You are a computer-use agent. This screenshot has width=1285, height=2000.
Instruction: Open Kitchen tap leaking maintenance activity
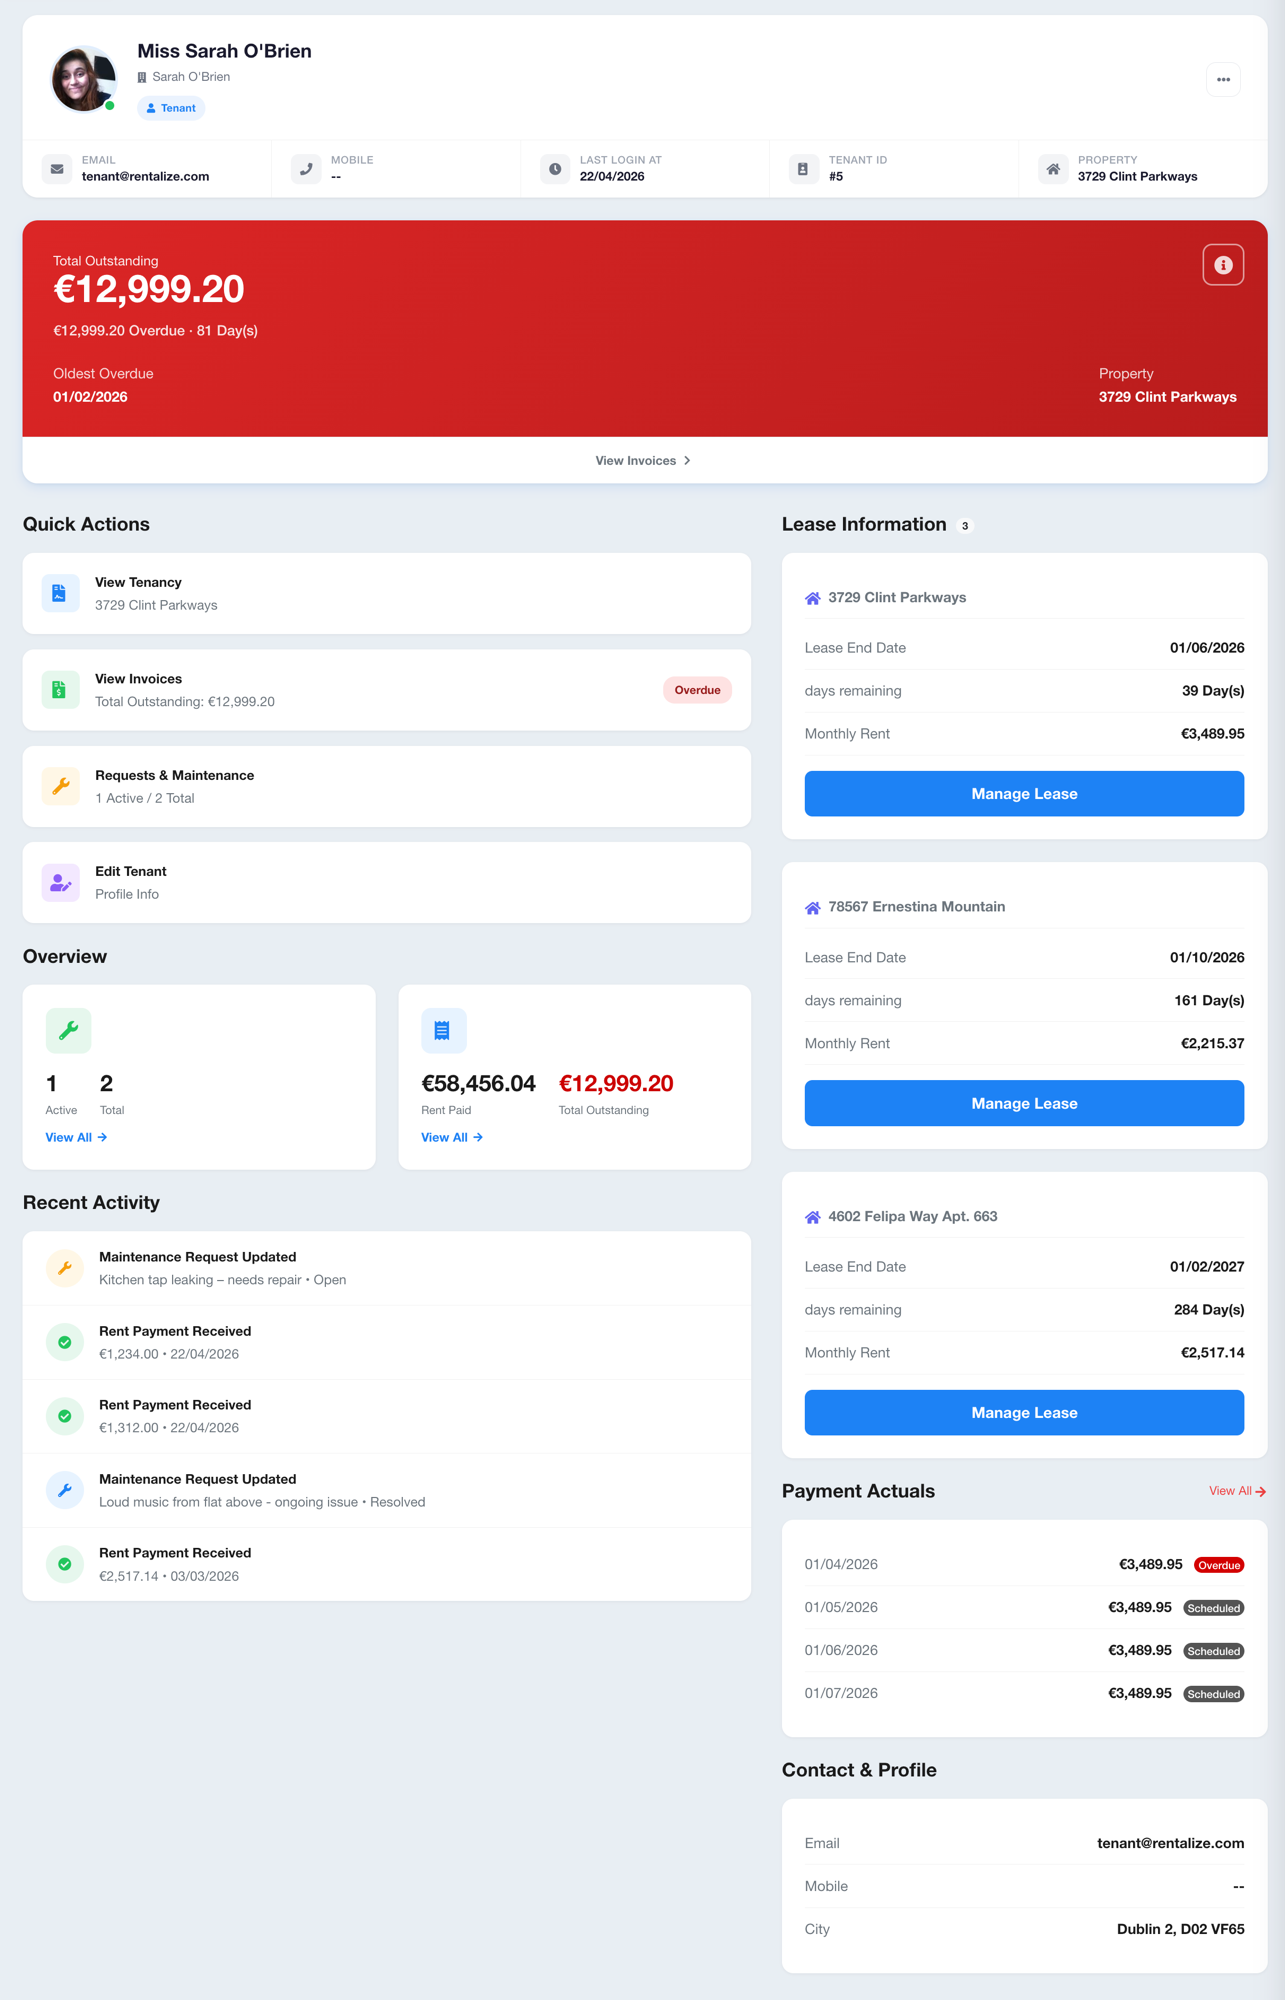click(386, 1268)
